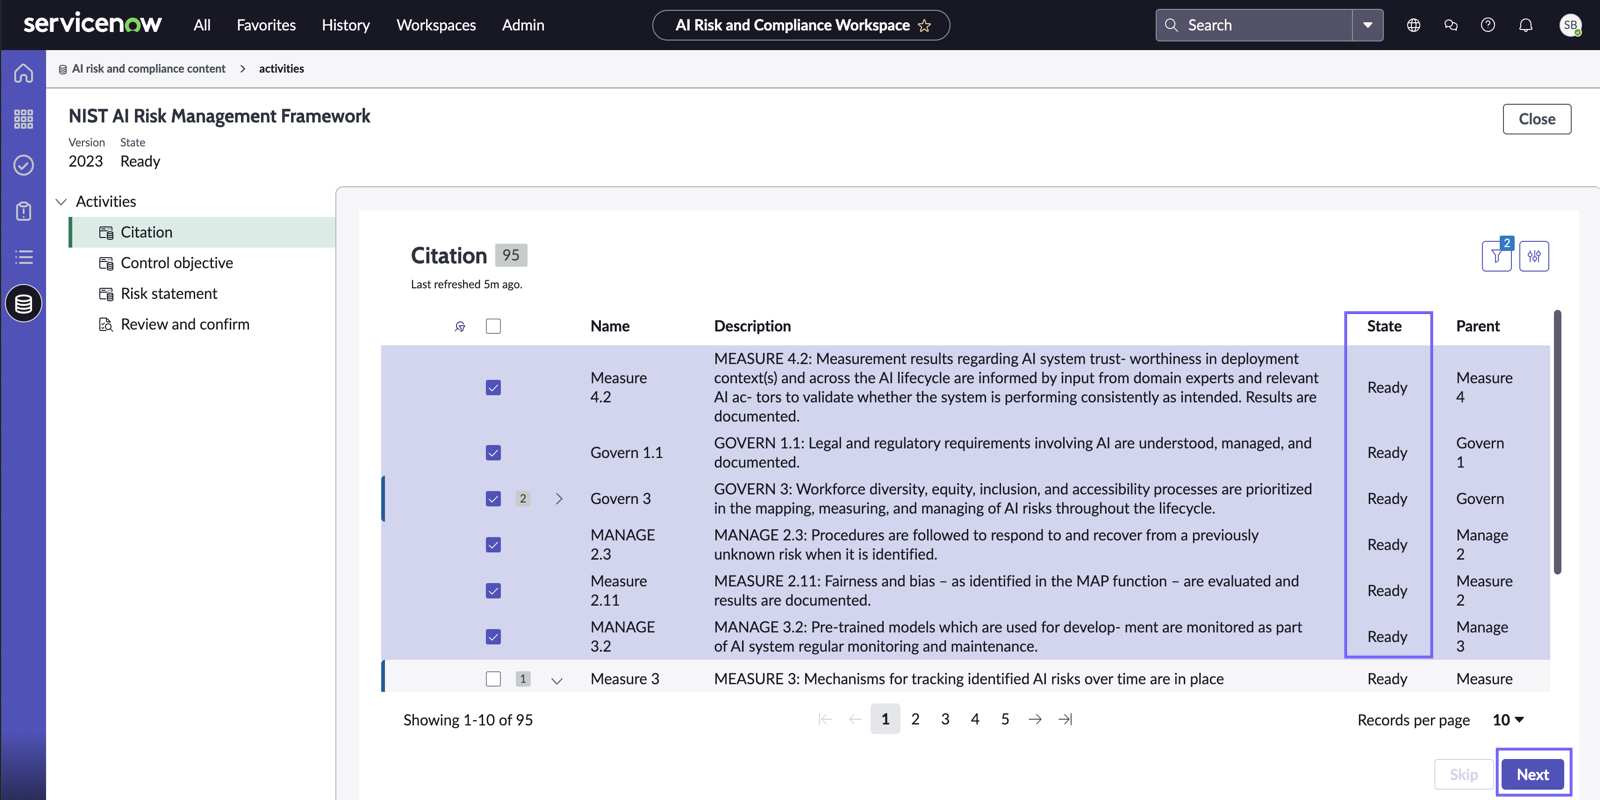1600x800 pixels.
Task: Open the grid apps sidebar icon
Action: [23, 119]
